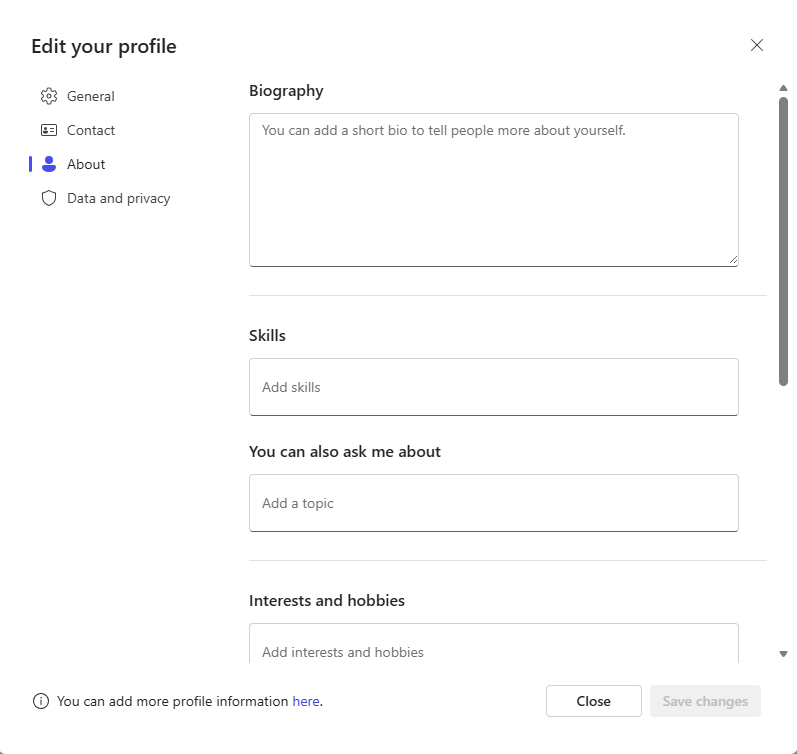This screenshot has height=754, width=797.
Task: Click the person icon beside About
Action: point(49,164)
